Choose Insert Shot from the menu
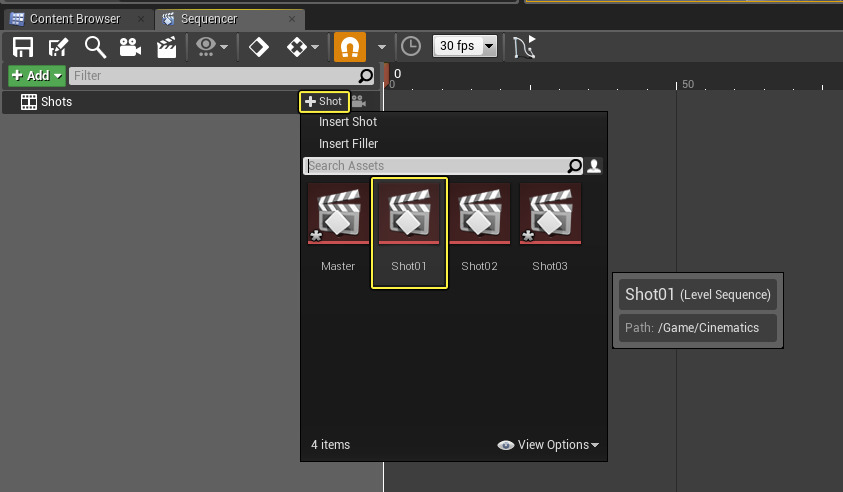Viewport: 843px width, 492px height. click(x=348, y=122)
